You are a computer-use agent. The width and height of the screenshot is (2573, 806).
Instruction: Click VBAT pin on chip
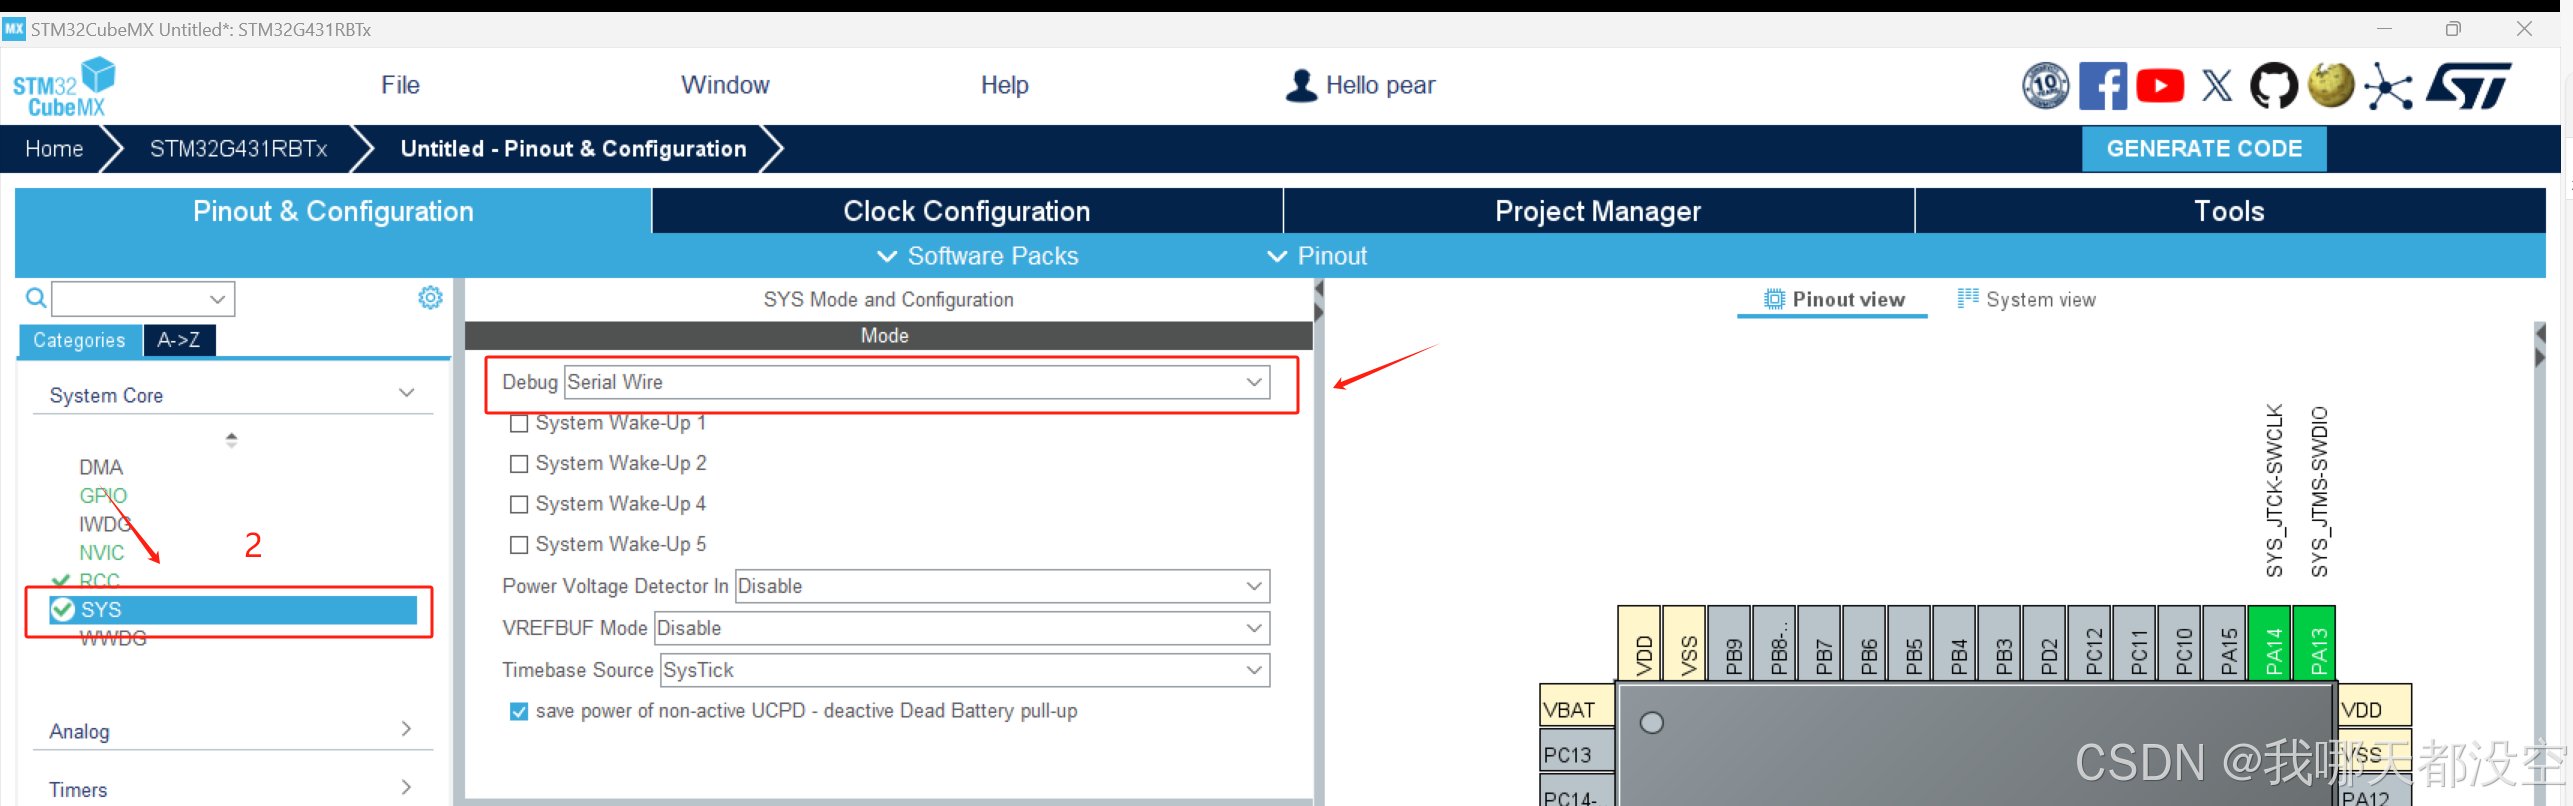pos(1576,707)
